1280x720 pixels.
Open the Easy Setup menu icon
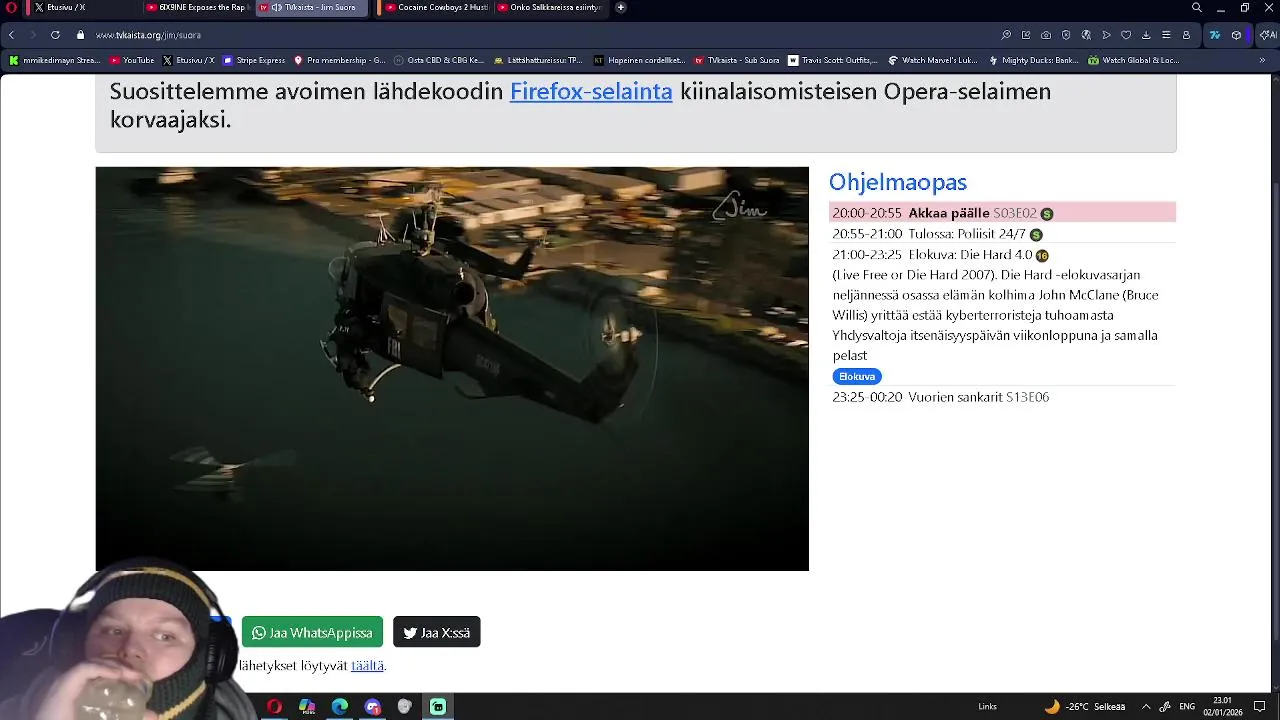[x=1166, y=35]
